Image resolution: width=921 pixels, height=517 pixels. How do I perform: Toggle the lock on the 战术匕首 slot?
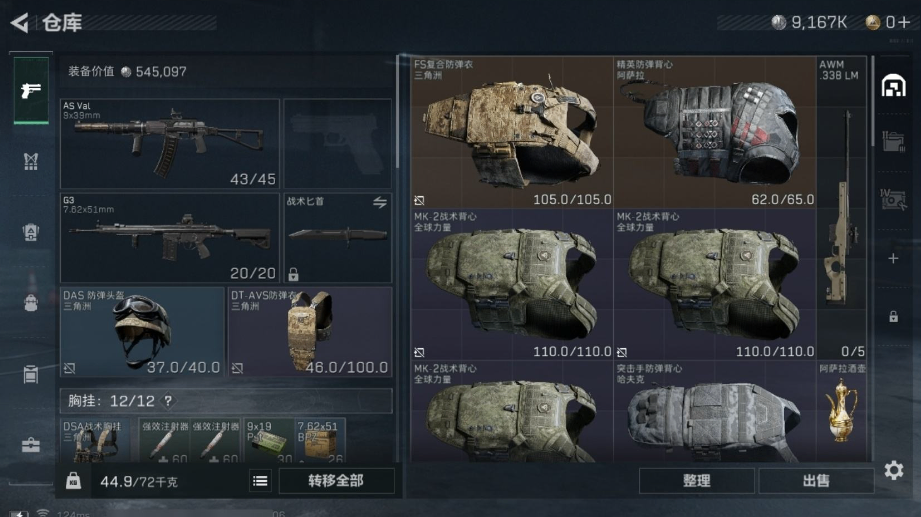click(x=293, y=274)
